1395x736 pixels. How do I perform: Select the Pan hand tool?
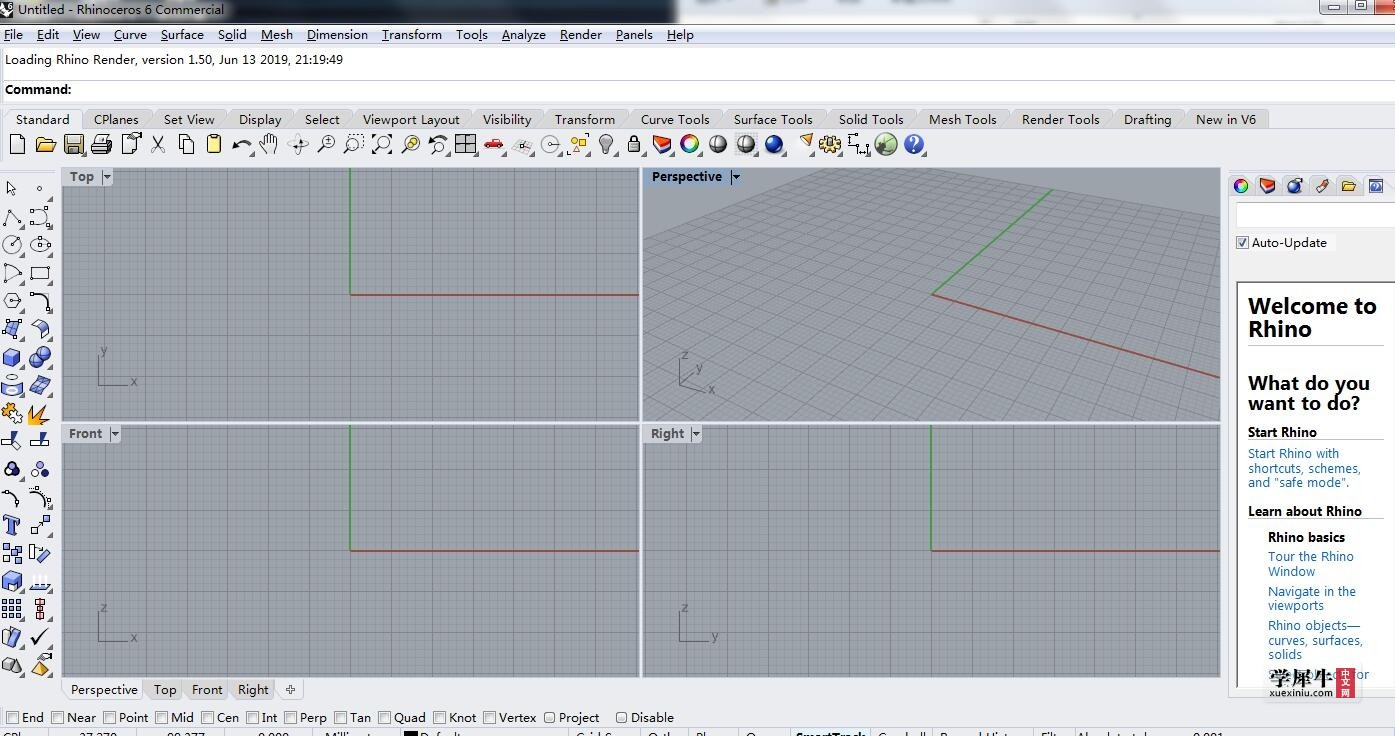(x=268, y=145)
